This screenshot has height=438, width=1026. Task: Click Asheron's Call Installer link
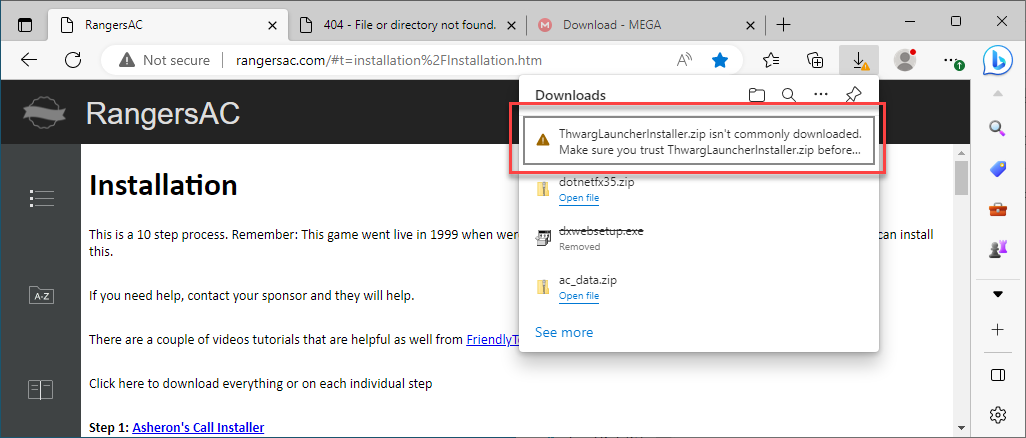198,427
